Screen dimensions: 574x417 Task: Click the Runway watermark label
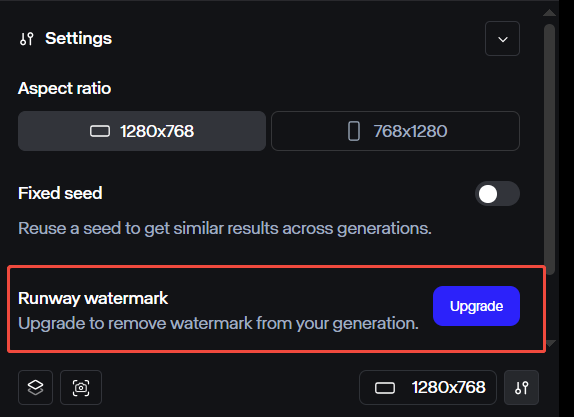tap(93, 298)
